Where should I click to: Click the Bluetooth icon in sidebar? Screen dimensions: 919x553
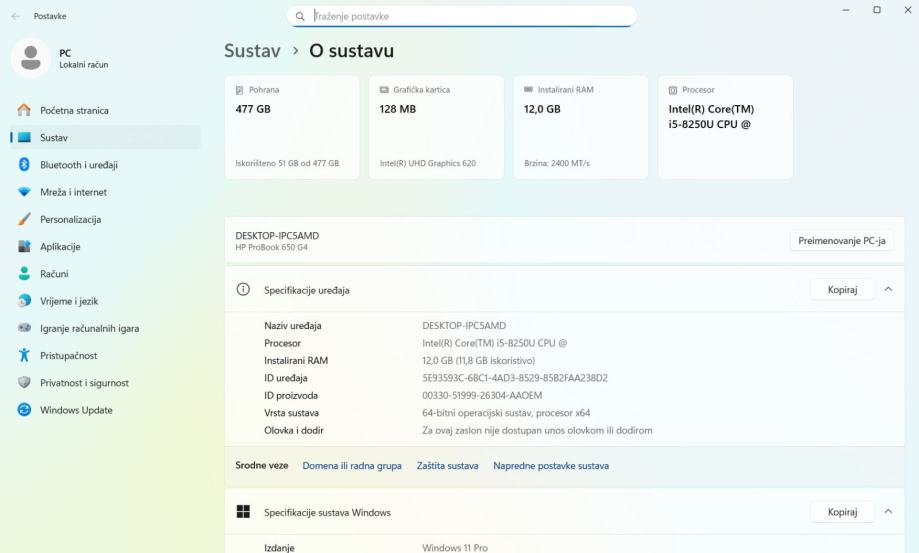click(x=24, y=165)
